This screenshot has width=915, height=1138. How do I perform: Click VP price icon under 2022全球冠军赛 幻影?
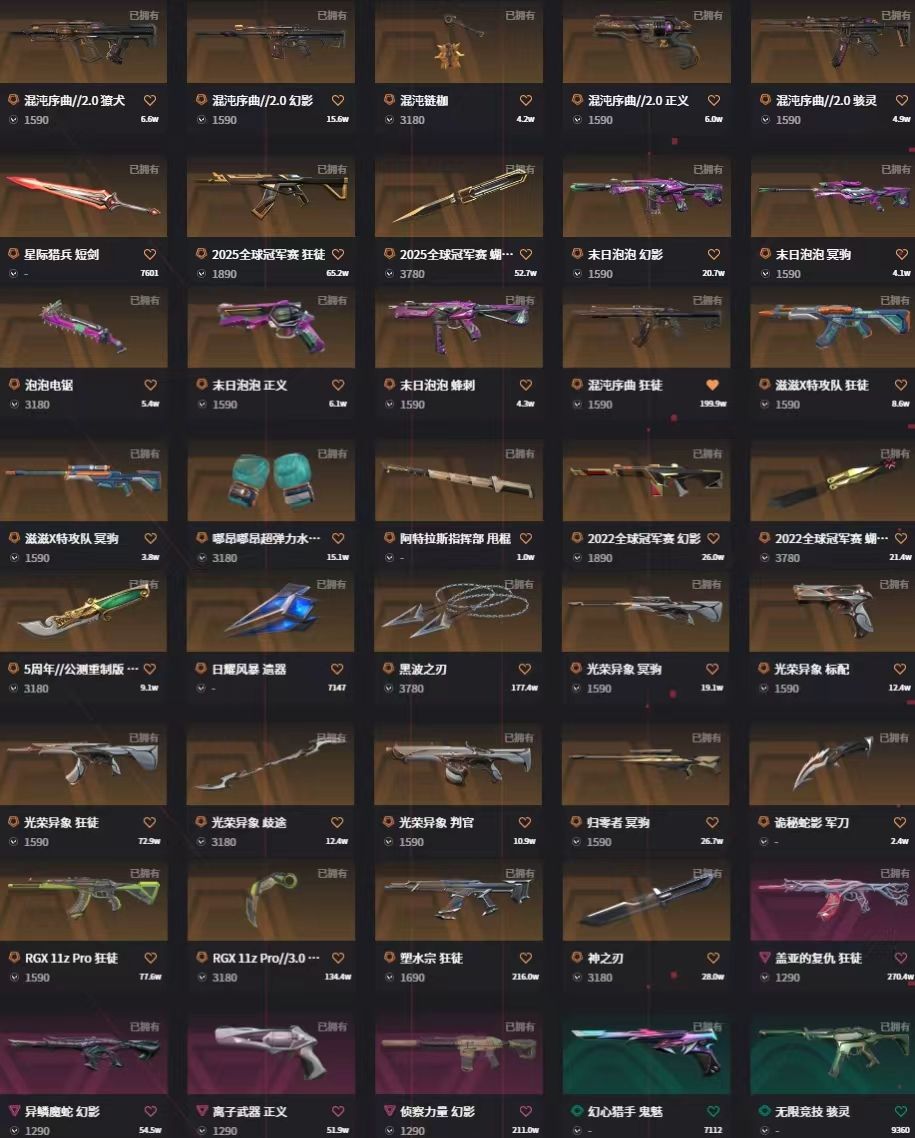(x=577, y=558)
